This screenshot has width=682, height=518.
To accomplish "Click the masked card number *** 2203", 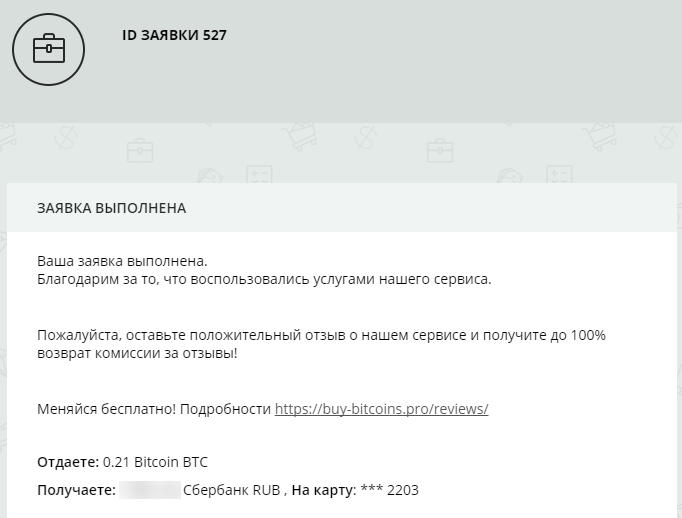I will click(x=389, y=490).
